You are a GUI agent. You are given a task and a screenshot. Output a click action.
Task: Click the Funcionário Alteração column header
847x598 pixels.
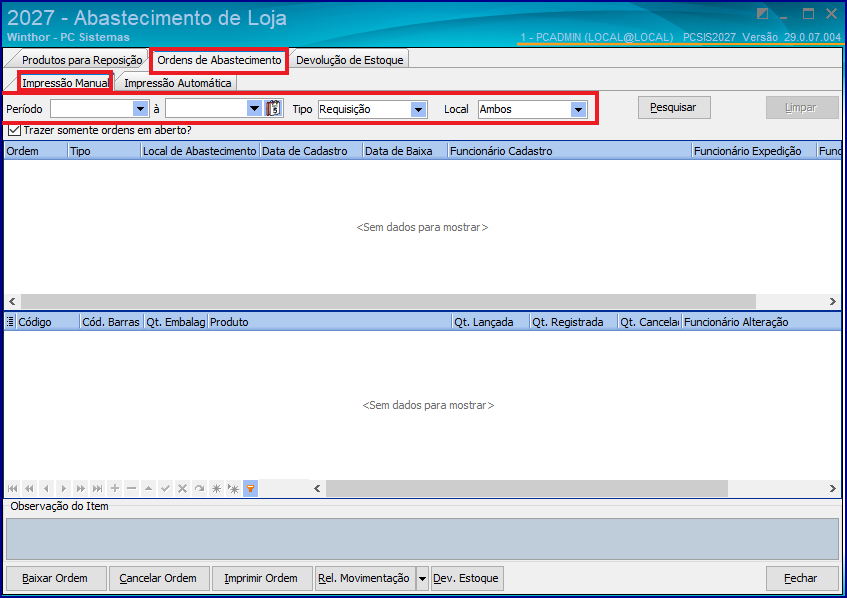(761, 322)
